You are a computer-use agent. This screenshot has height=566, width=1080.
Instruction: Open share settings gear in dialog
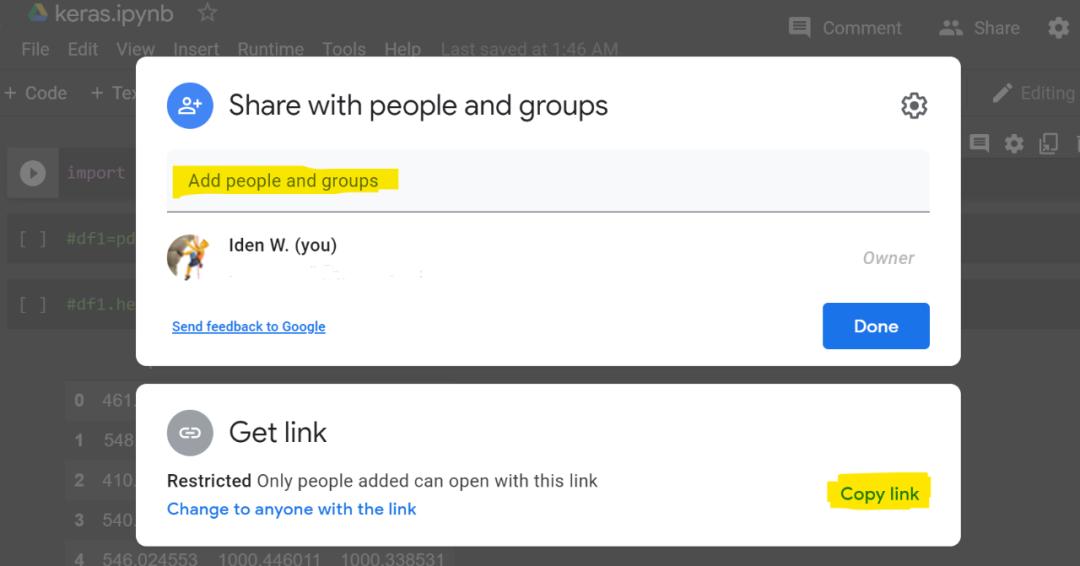tap(914, 106)
